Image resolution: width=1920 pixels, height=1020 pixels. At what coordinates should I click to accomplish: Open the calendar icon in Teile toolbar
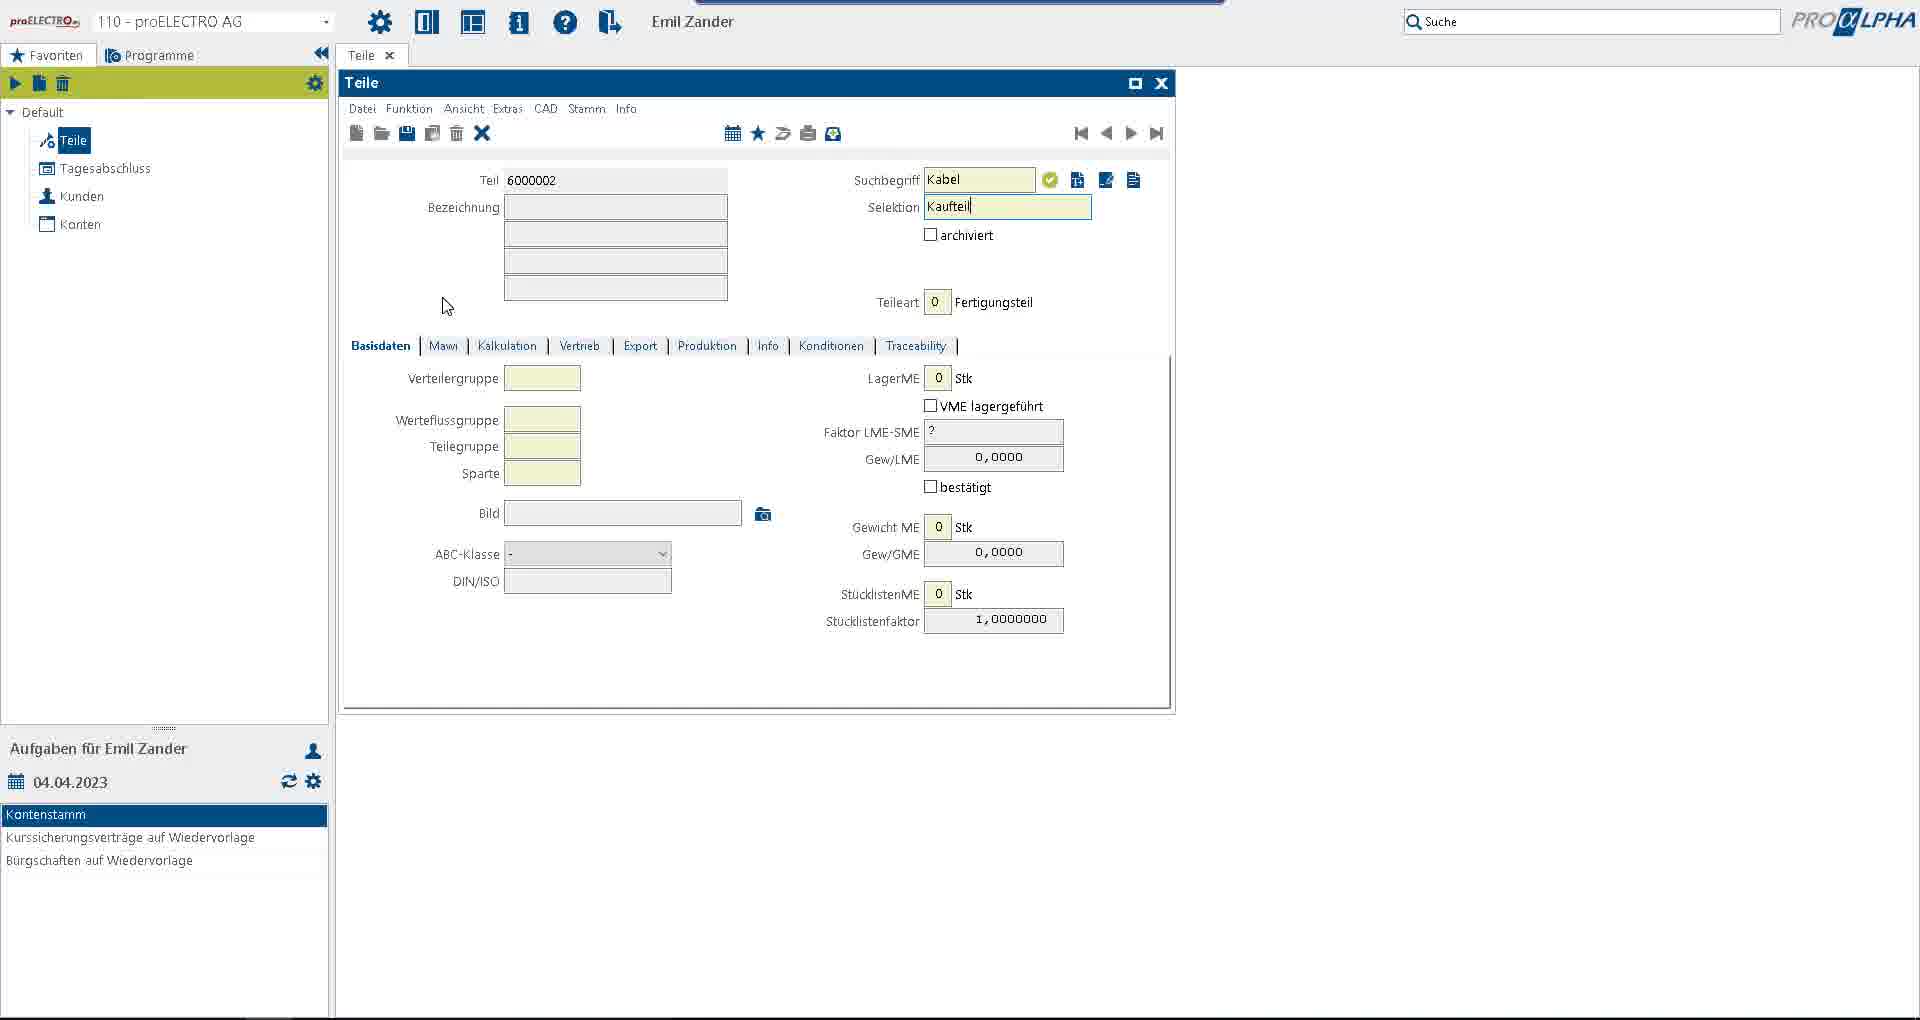733,133
